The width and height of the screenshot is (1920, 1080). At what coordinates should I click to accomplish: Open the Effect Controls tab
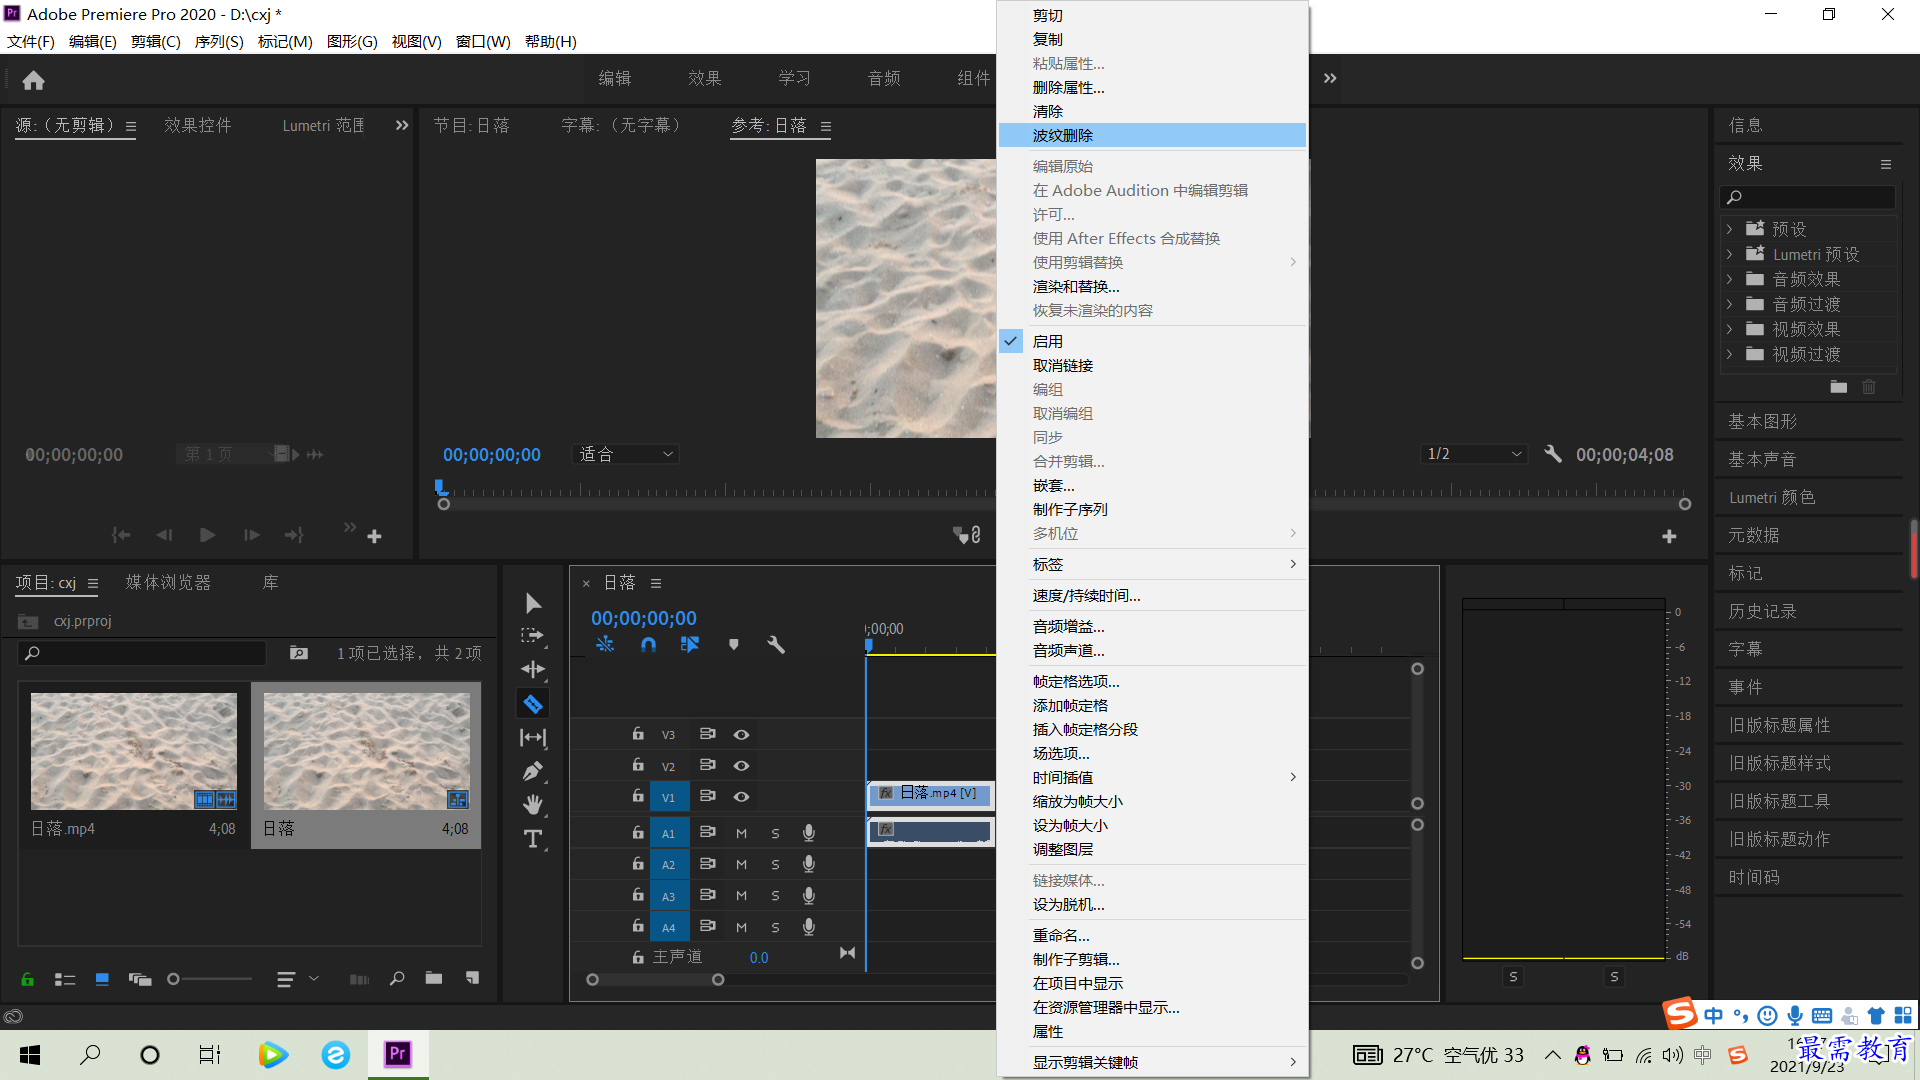(198, 126)
